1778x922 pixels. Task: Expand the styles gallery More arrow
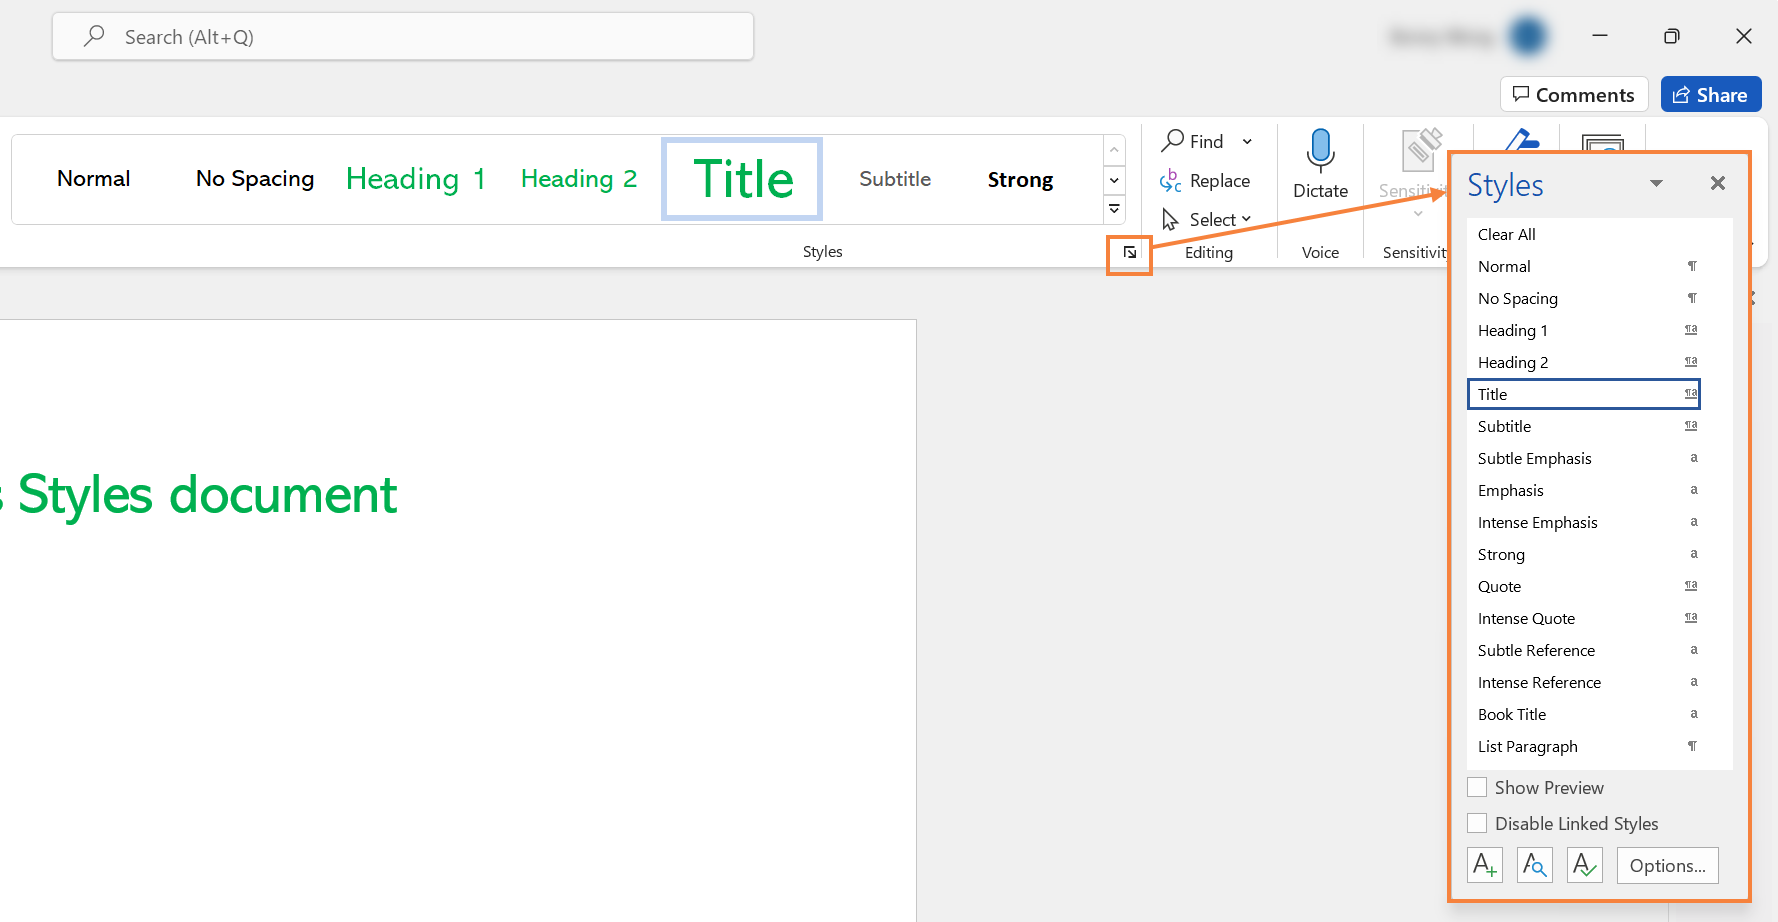pyautogui.click(x=1114, y=210)
